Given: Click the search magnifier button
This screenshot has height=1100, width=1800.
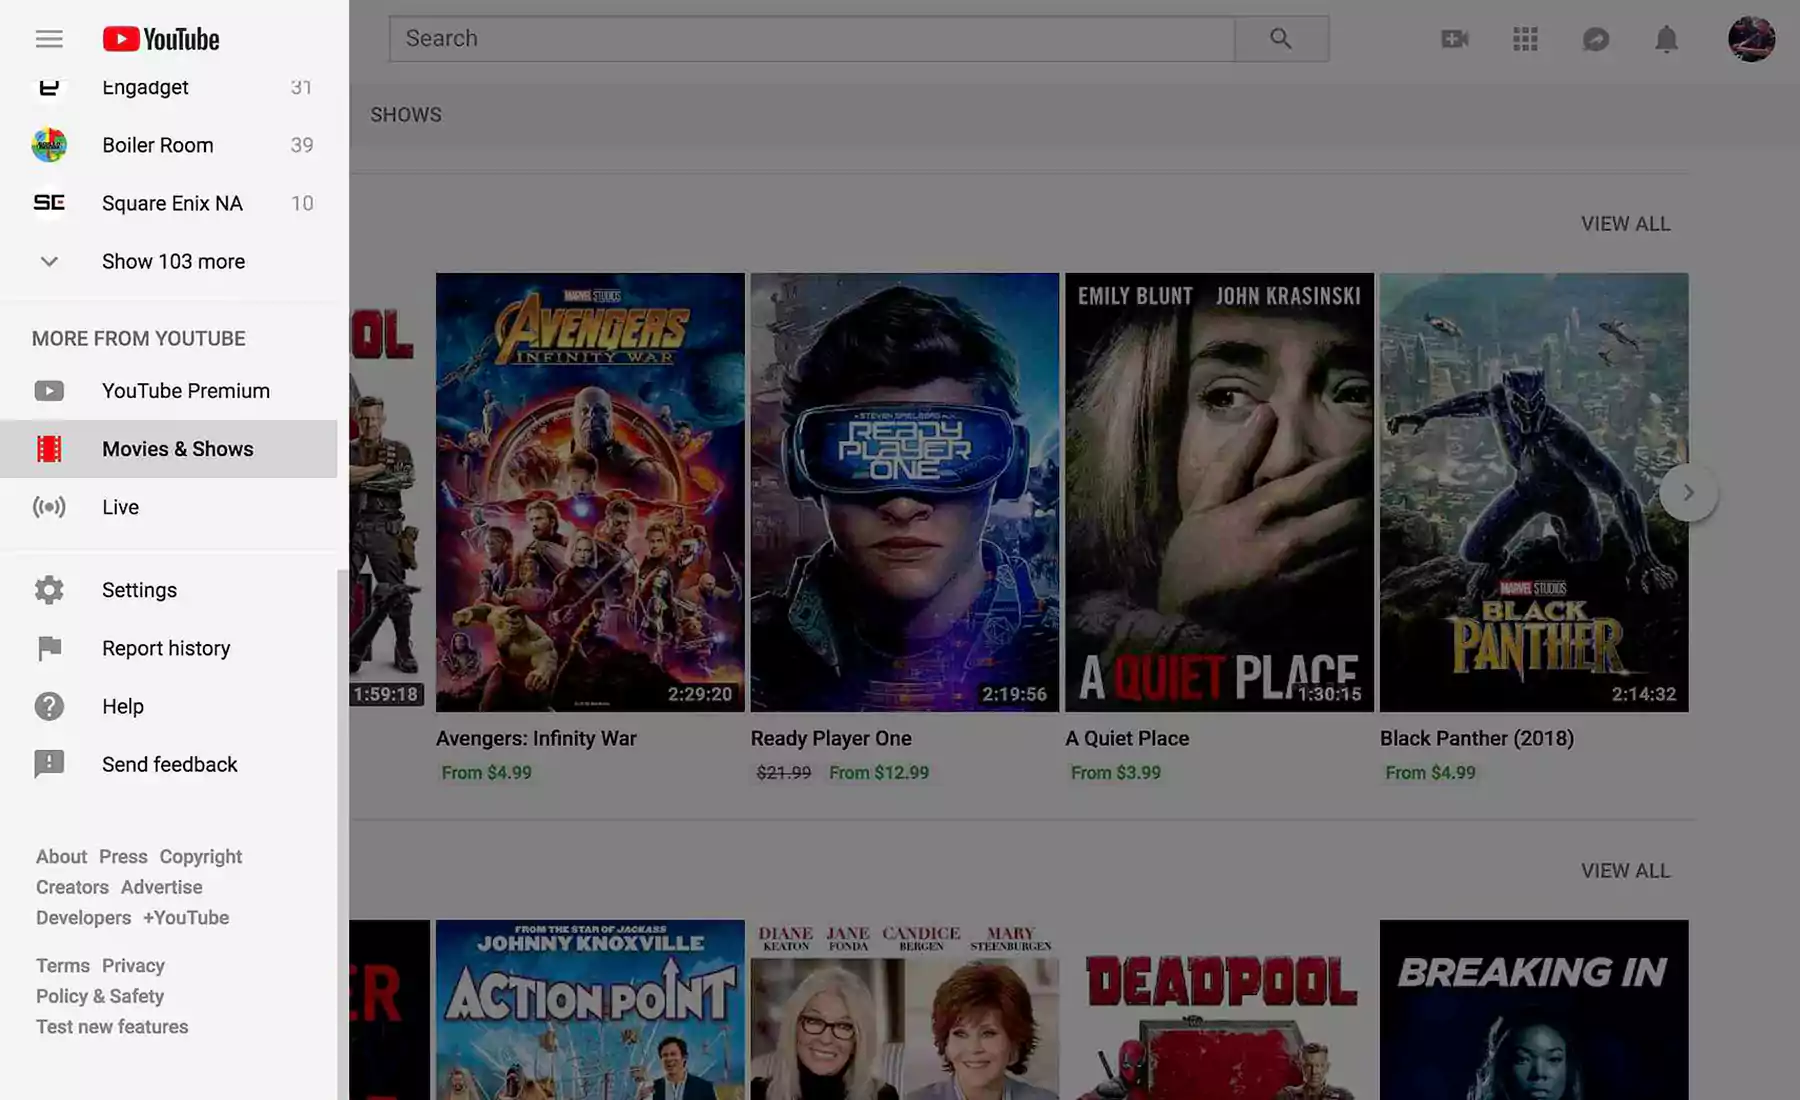Looking at the screenshot, I should [1281, 39].
